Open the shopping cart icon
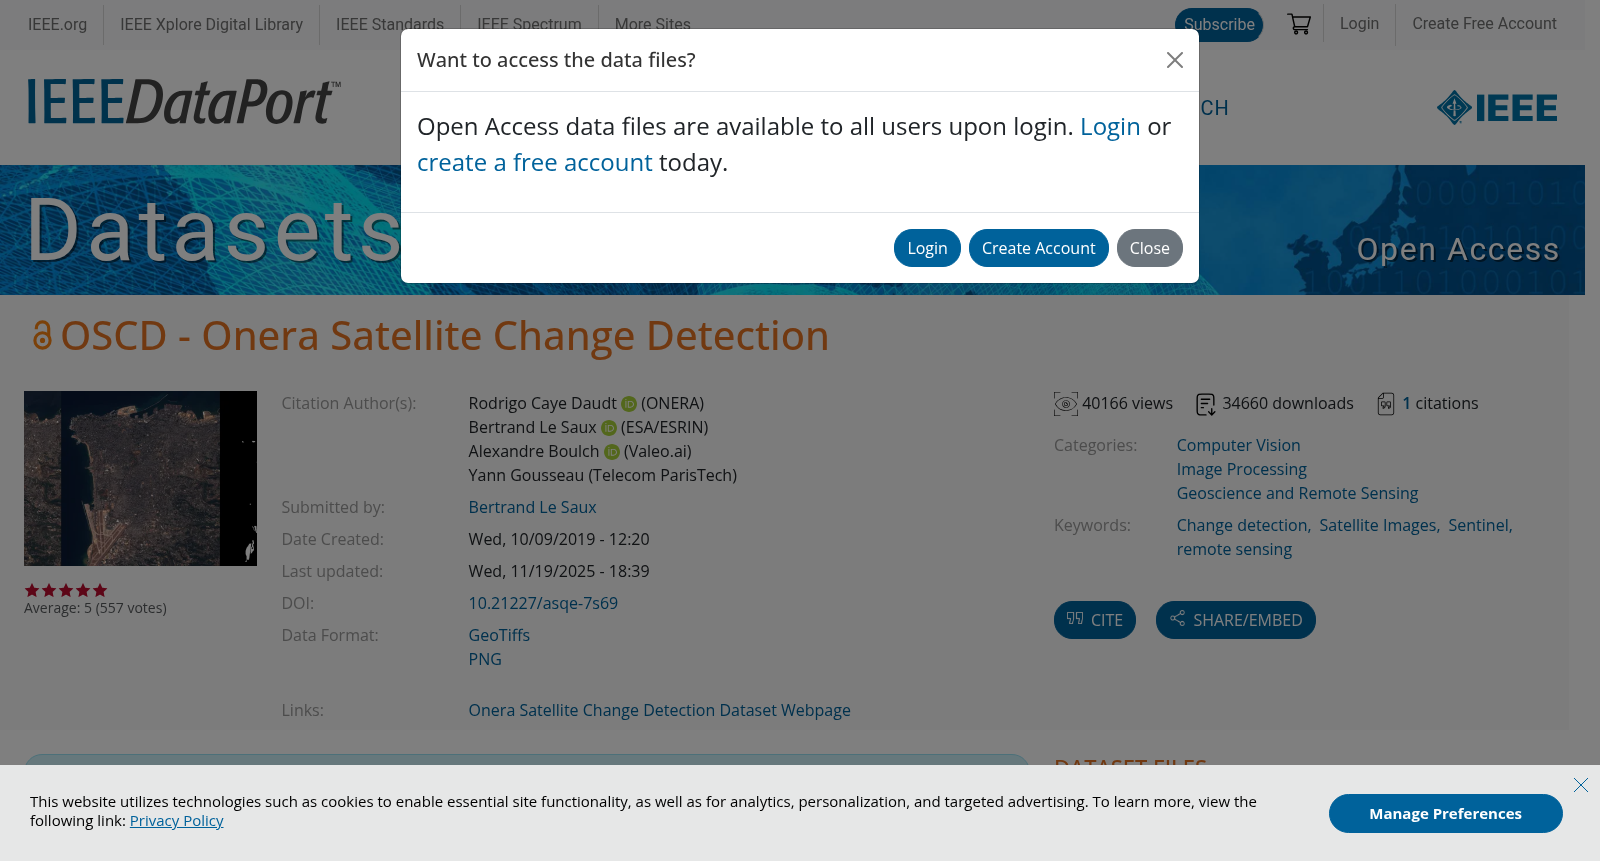 pos(1299,24)
